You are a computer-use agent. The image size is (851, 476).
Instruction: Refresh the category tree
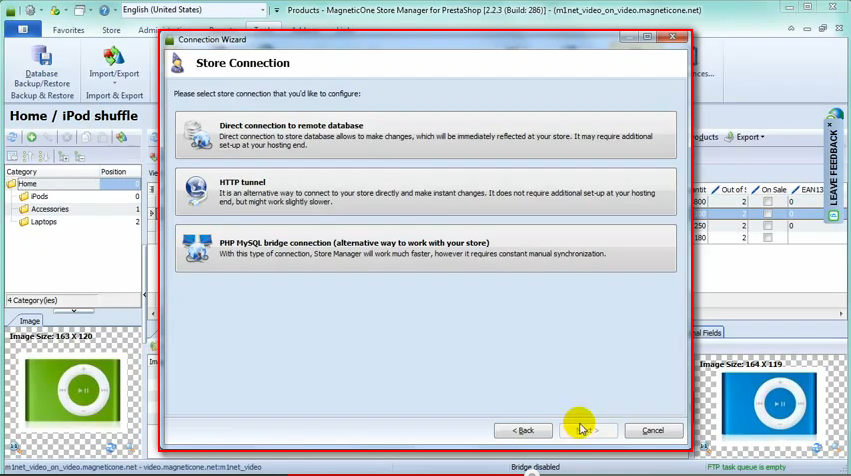pyautogui.click(x=12, y=137)
